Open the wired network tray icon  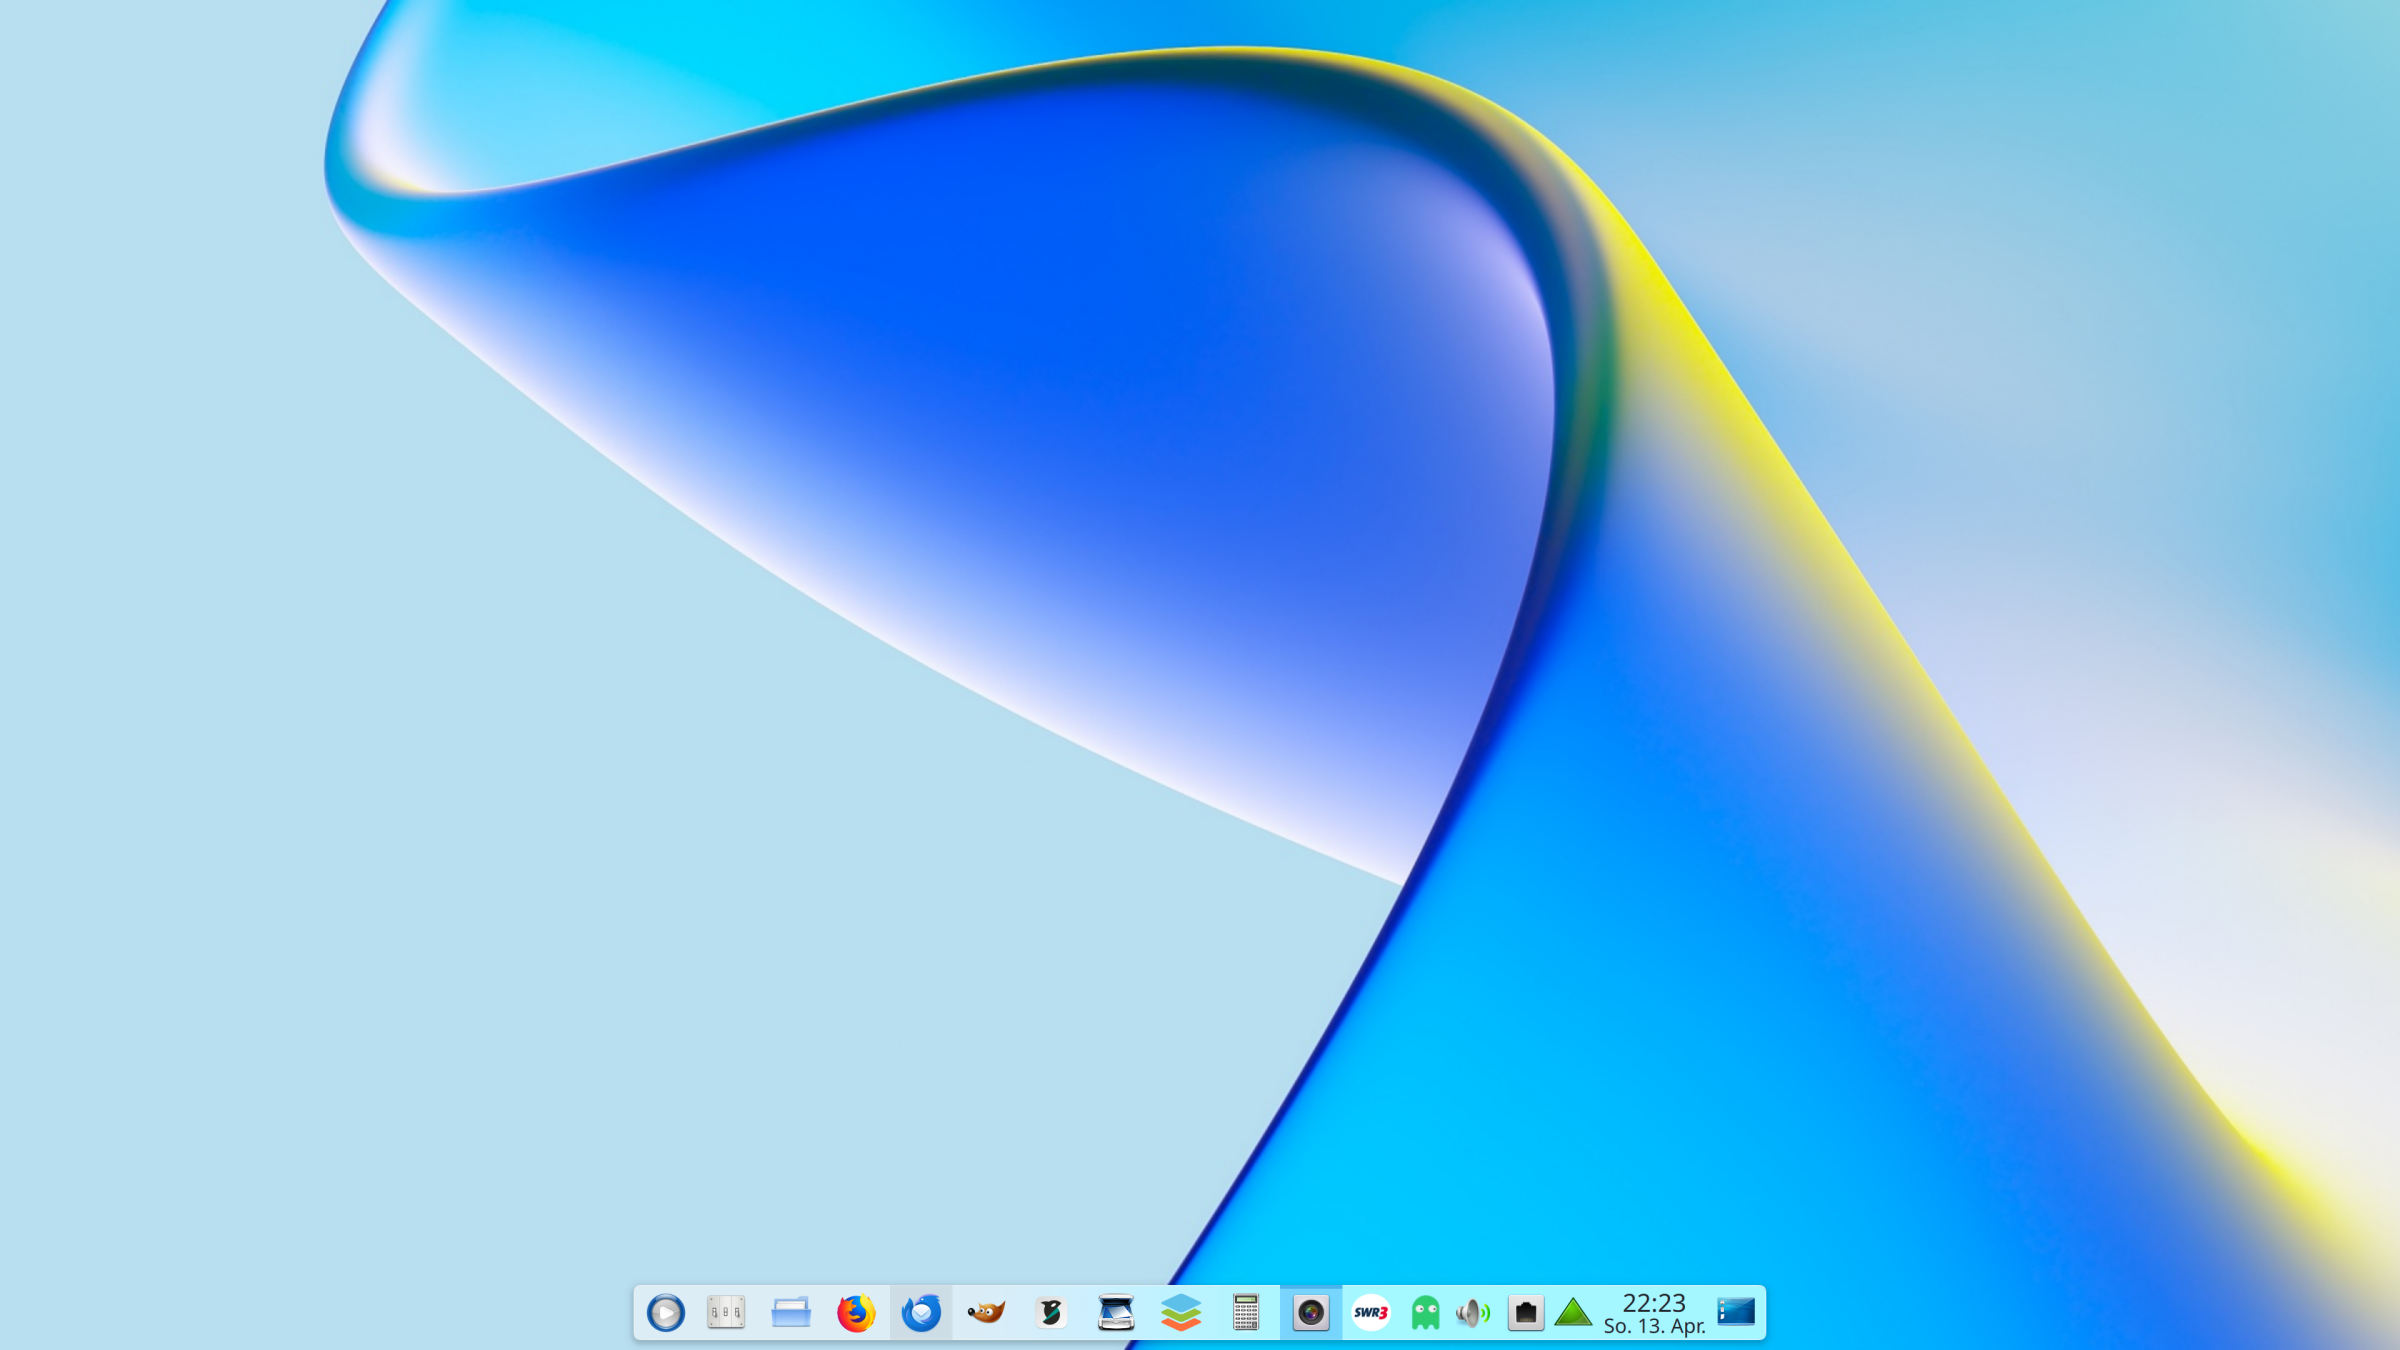(x=1526, y=1313)
